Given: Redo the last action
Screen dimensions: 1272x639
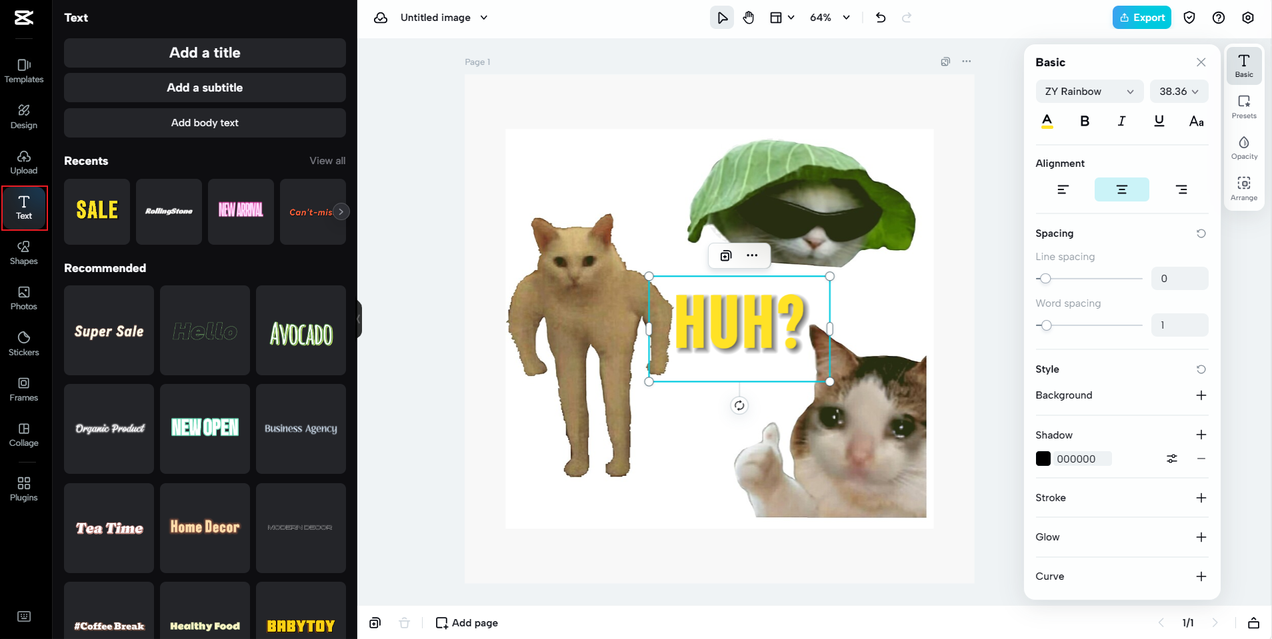Looking at the screenshot, I should tap(907, 18).
